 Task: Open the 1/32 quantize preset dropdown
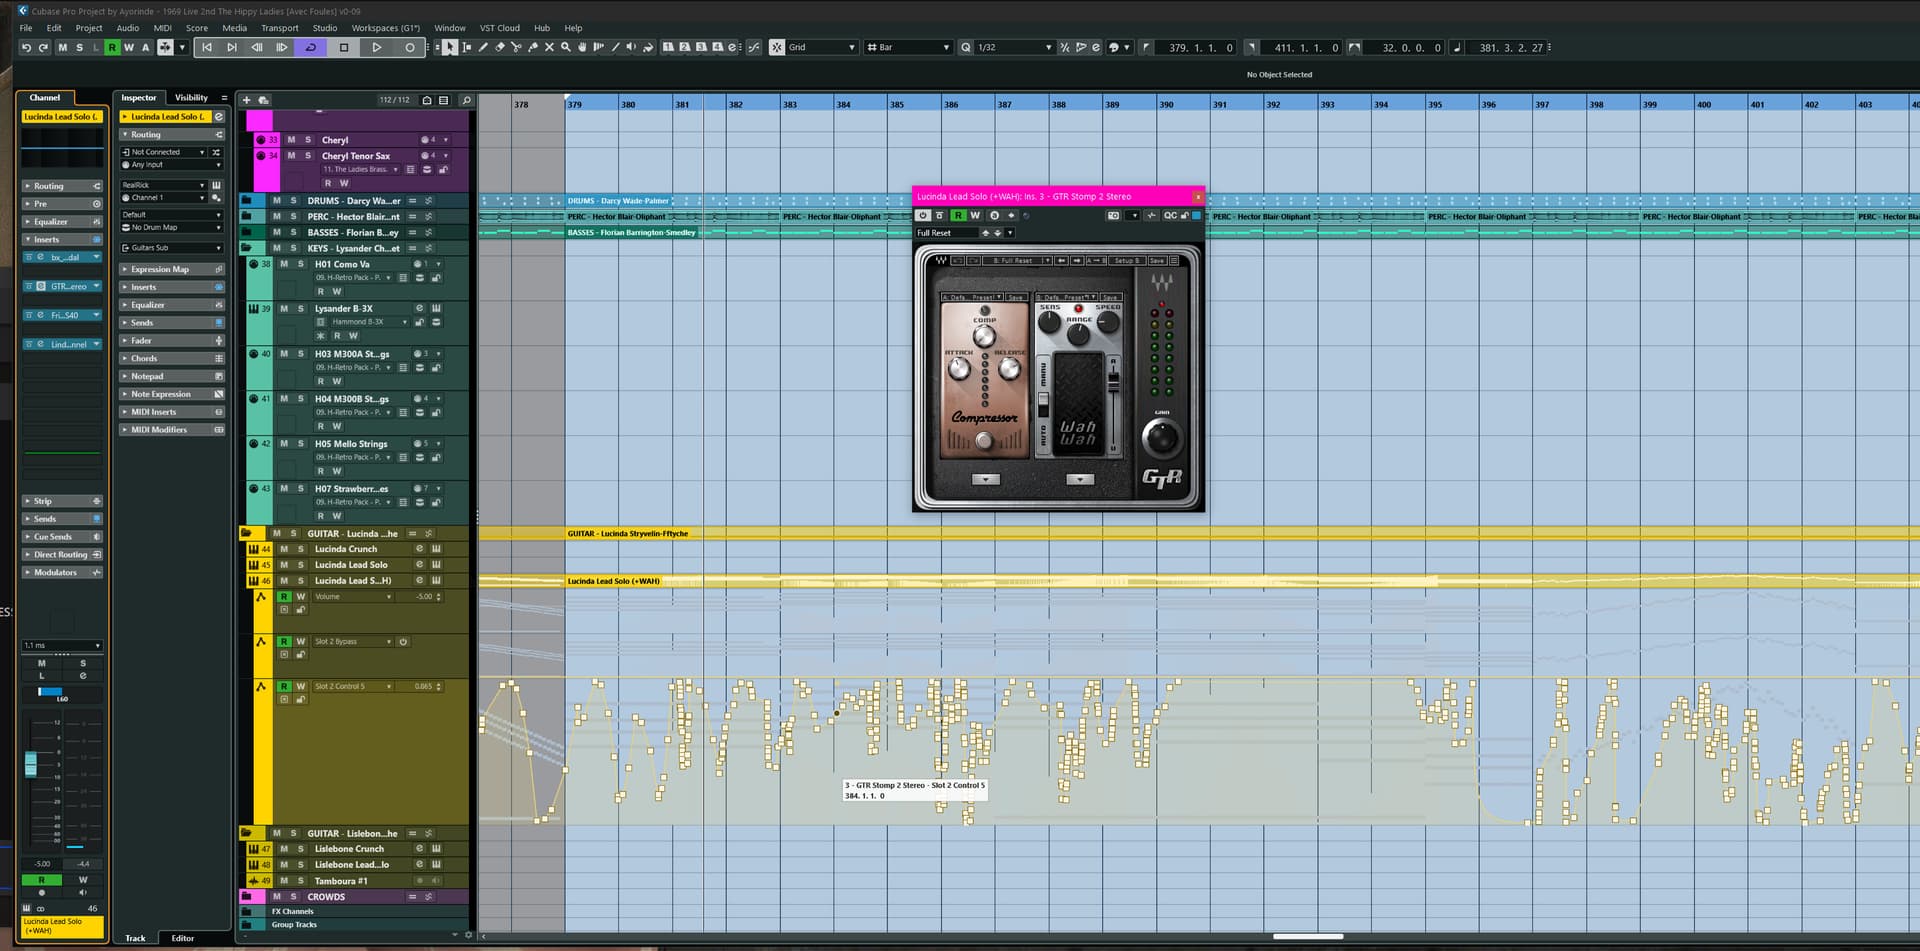1015,47
